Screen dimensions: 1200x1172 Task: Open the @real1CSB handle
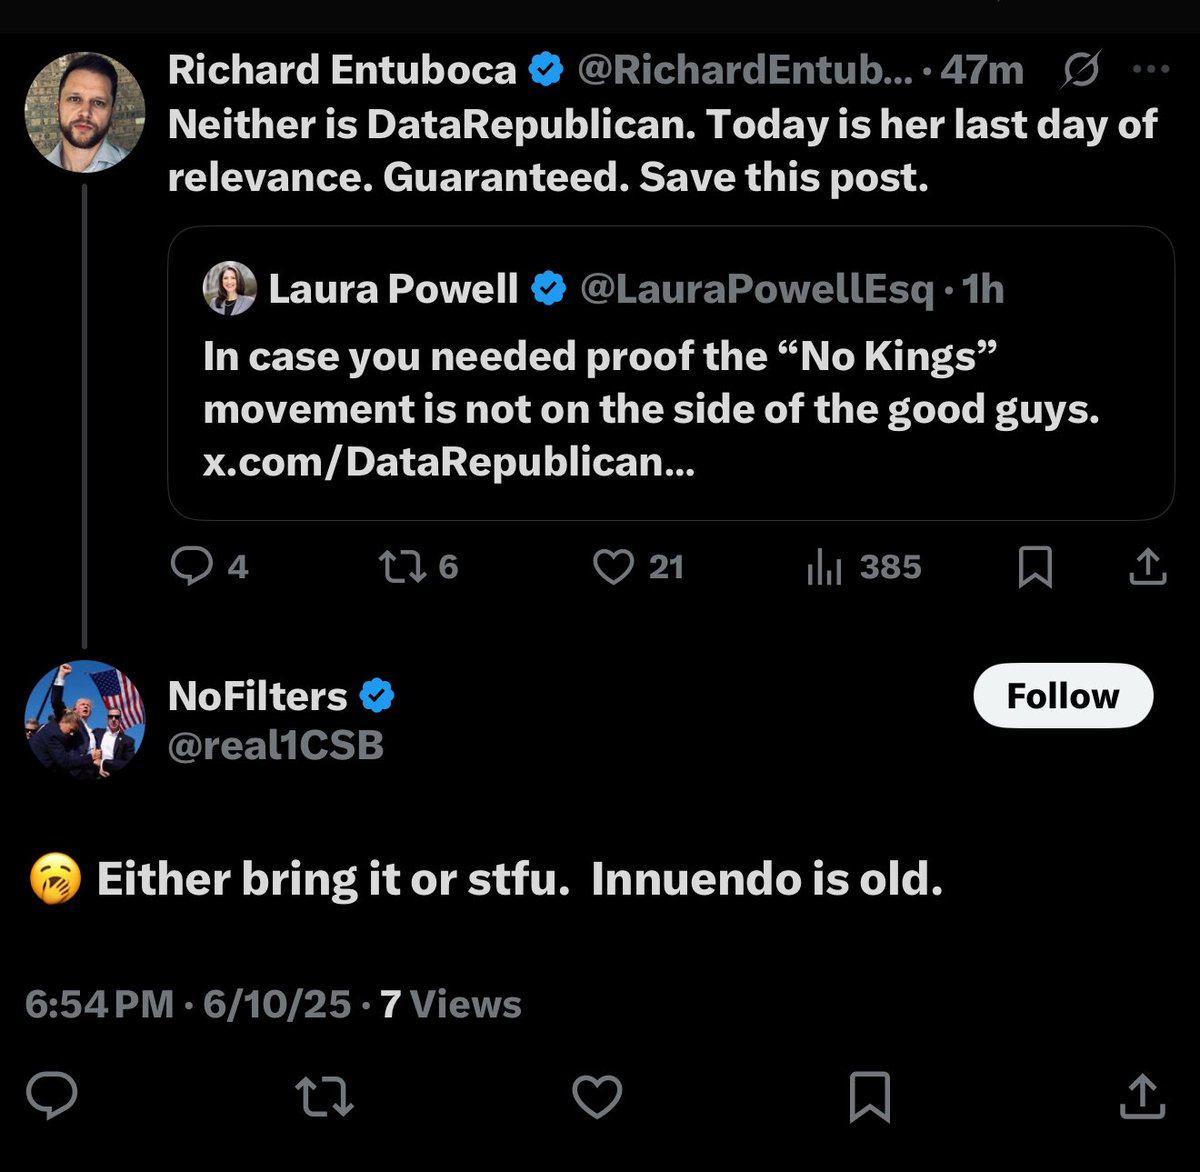pyautogui.click(x=276, y=746)
